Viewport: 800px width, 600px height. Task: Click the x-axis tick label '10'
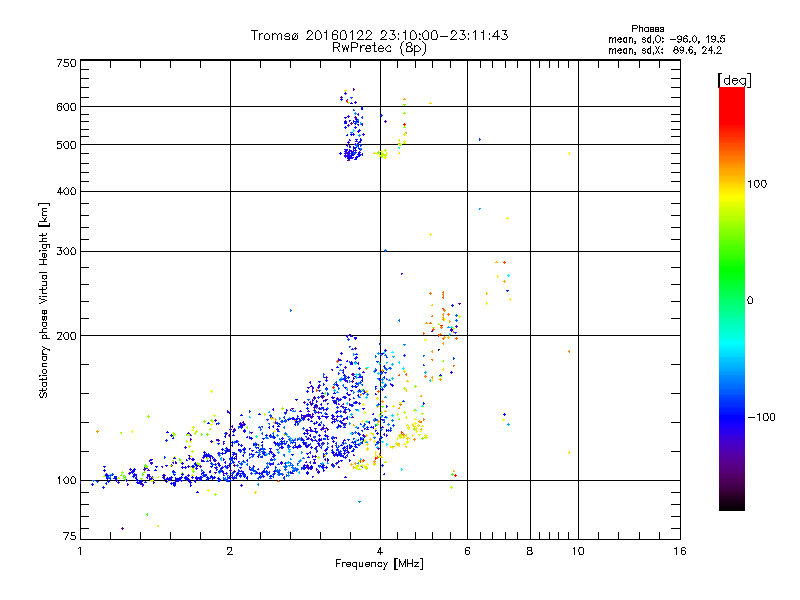coord(578,551)
